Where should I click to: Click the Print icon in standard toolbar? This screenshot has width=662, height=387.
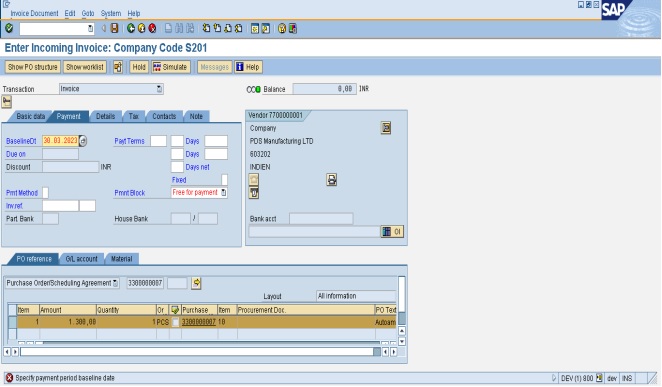tap(168, 28)
